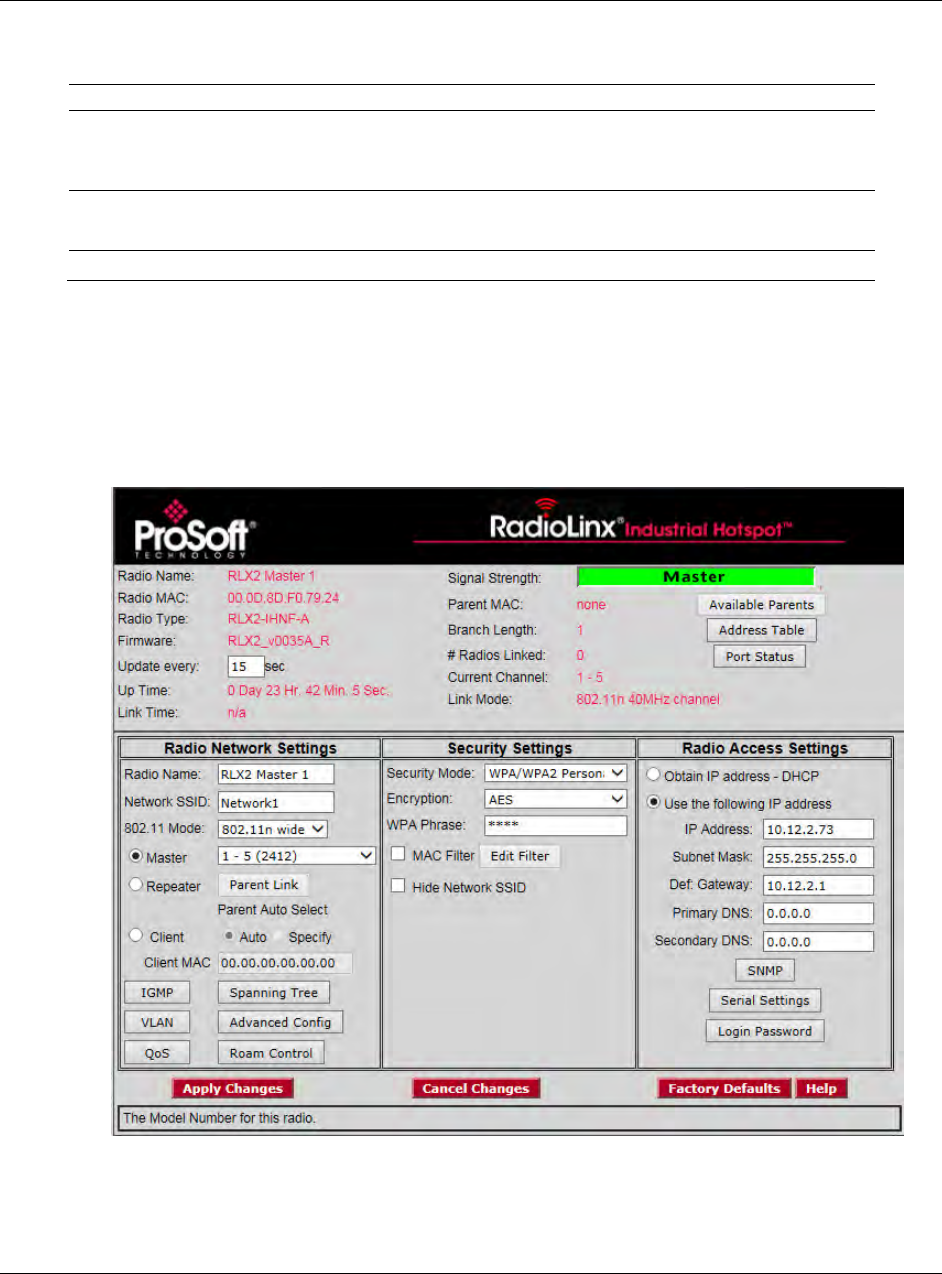Click Cancel Changes
The image size is (942, 1274).
(475, 1089)
